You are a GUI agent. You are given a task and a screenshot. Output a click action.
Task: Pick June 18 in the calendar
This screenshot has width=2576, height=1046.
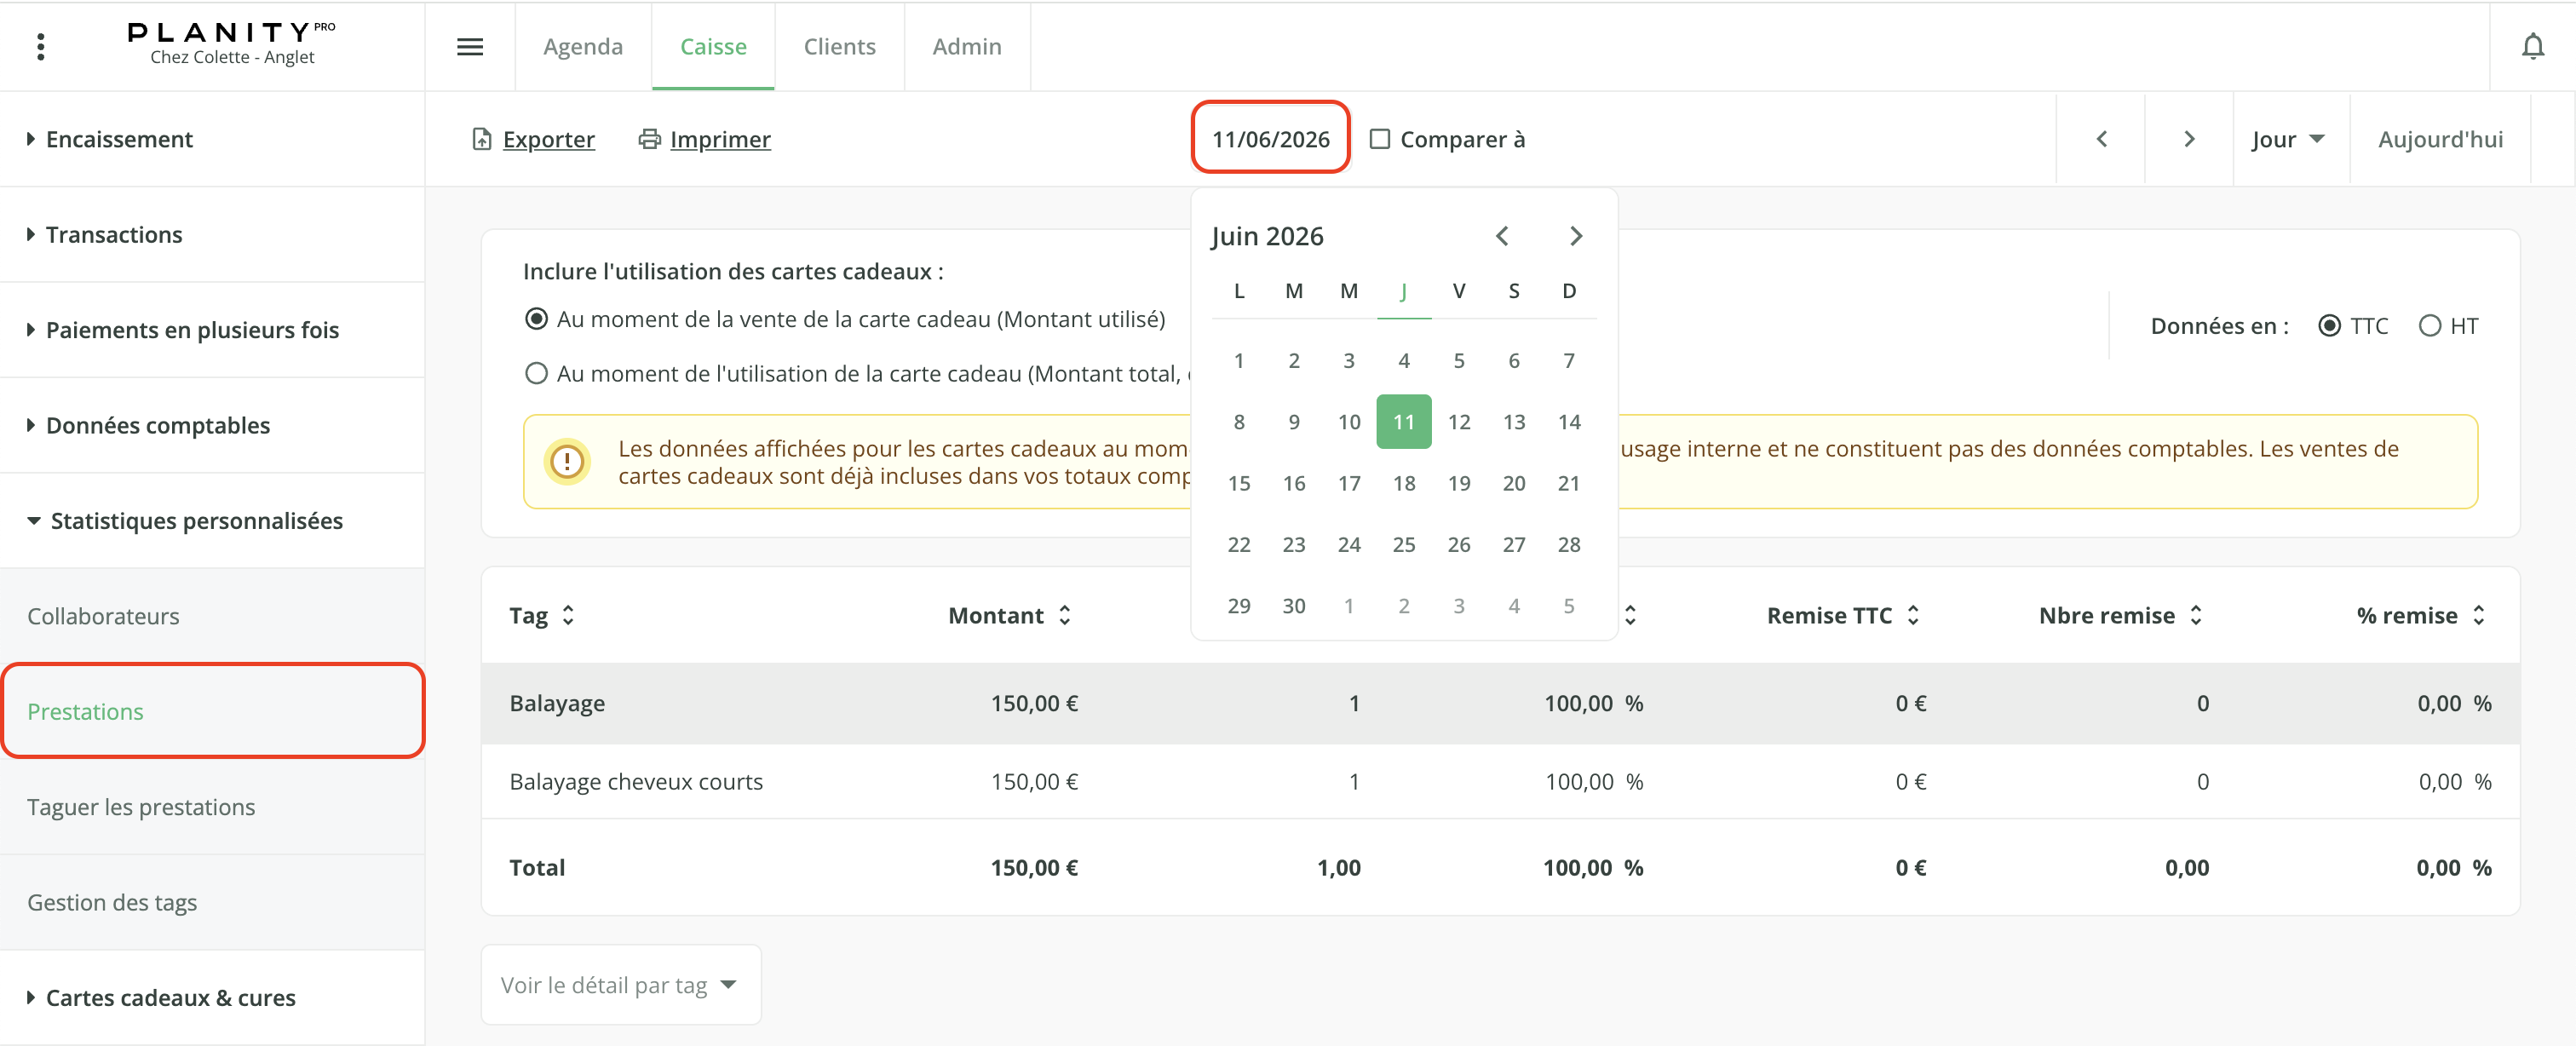point(1404,483)
